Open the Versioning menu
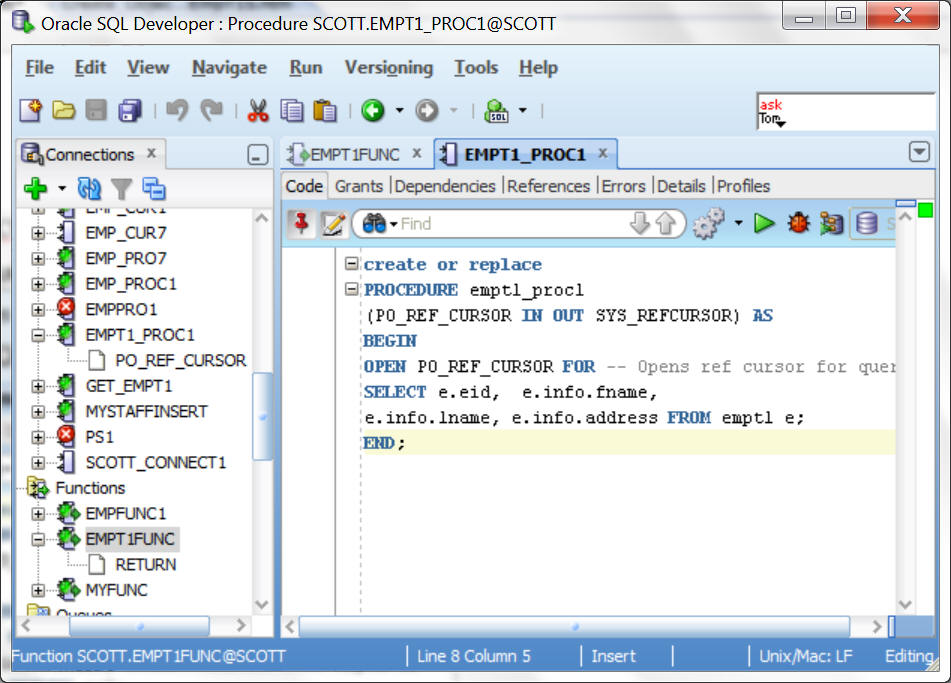This screenshot has height=683, width=951. coord(389,67)
